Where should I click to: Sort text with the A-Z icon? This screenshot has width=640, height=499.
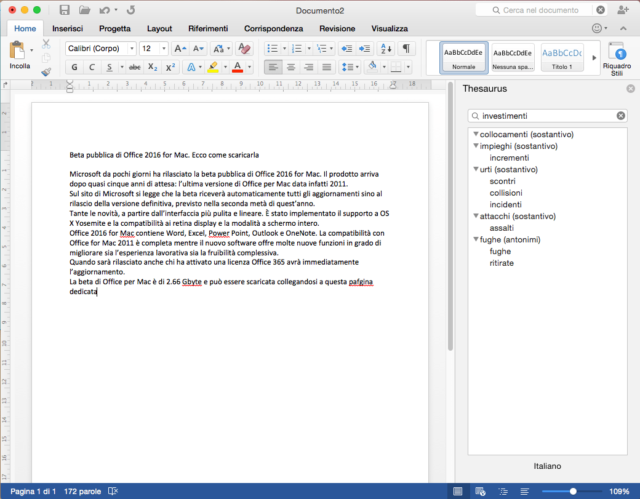tap(386, 49)
